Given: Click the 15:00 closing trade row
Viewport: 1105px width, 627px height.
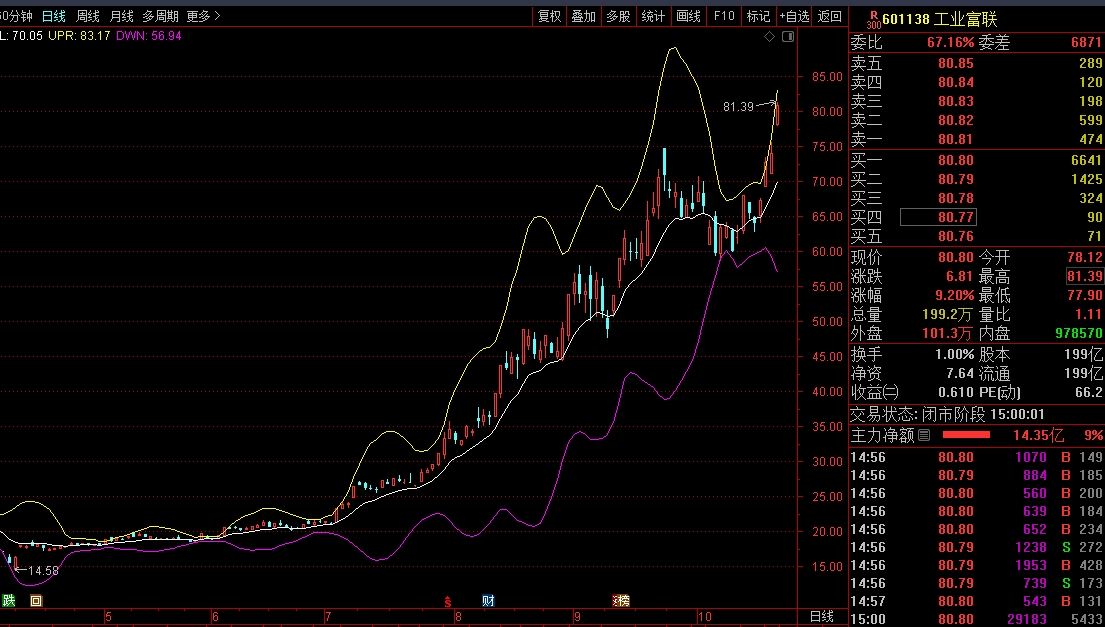Looking at the screenshot, I should point(977,619).
